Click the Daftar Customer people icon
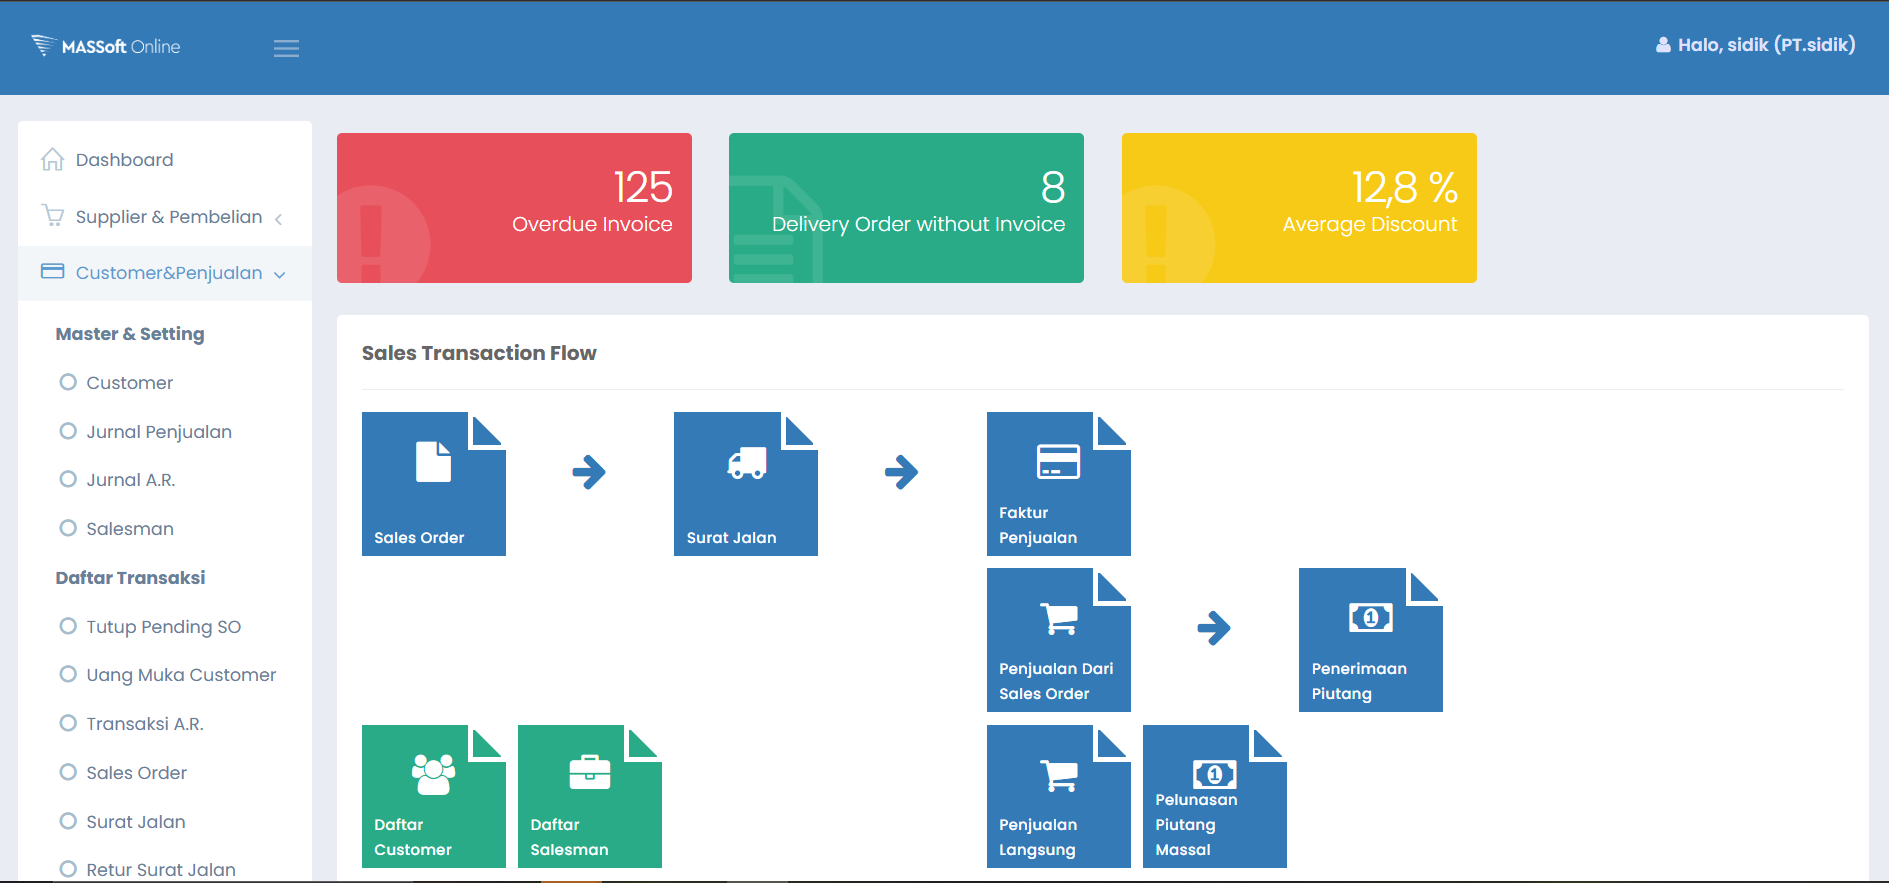Viewport: 1889px width, 883px height. [x=433, y=774]
